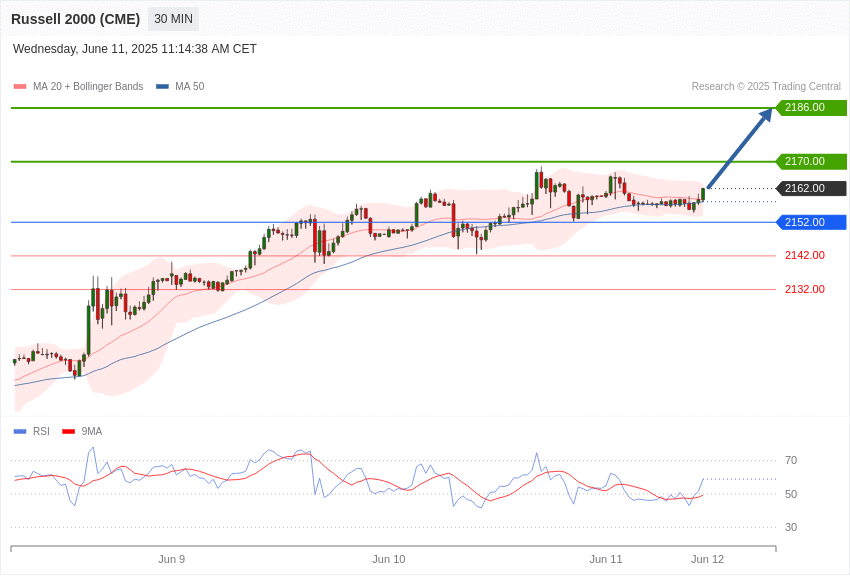
Task: Click the blue RSI legend marker
Action: [x=20, y=431]
